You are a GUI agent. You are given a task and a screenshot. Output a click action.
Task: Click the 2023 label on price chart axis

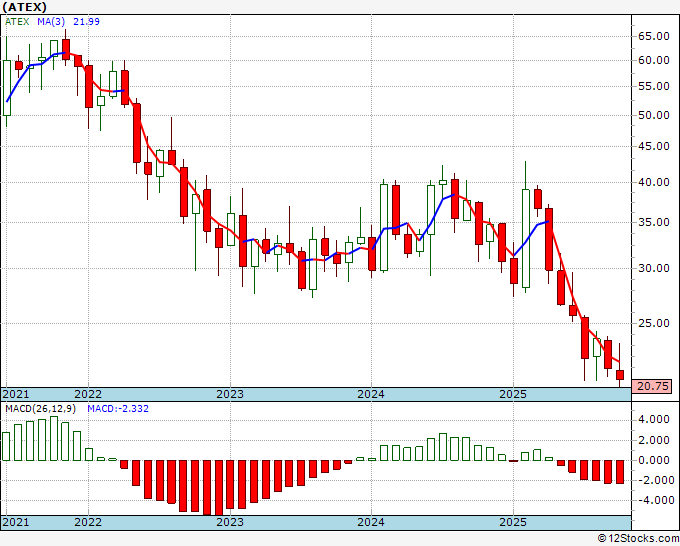pos(230,394)
